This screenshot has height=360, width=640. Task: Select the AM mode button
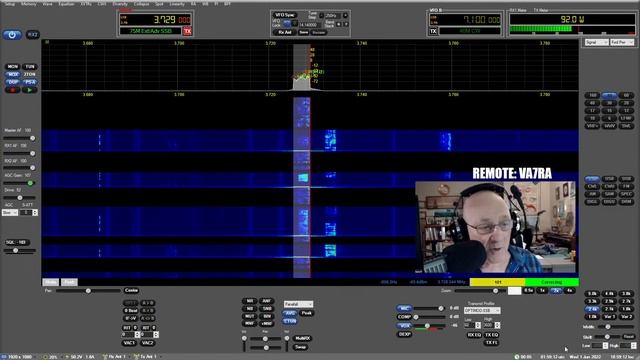pos(592,194)
